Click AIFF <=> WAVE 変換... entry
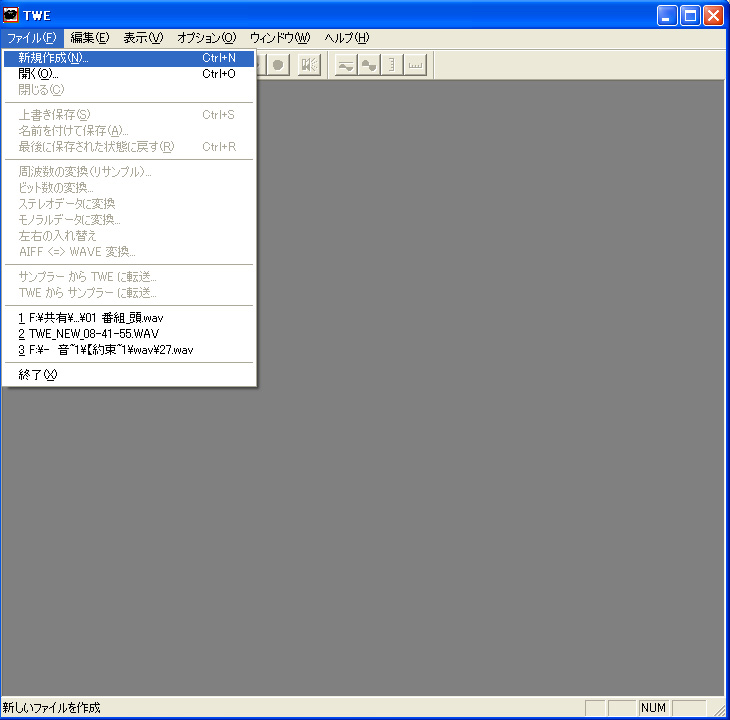730x720 pixels. 129,251
